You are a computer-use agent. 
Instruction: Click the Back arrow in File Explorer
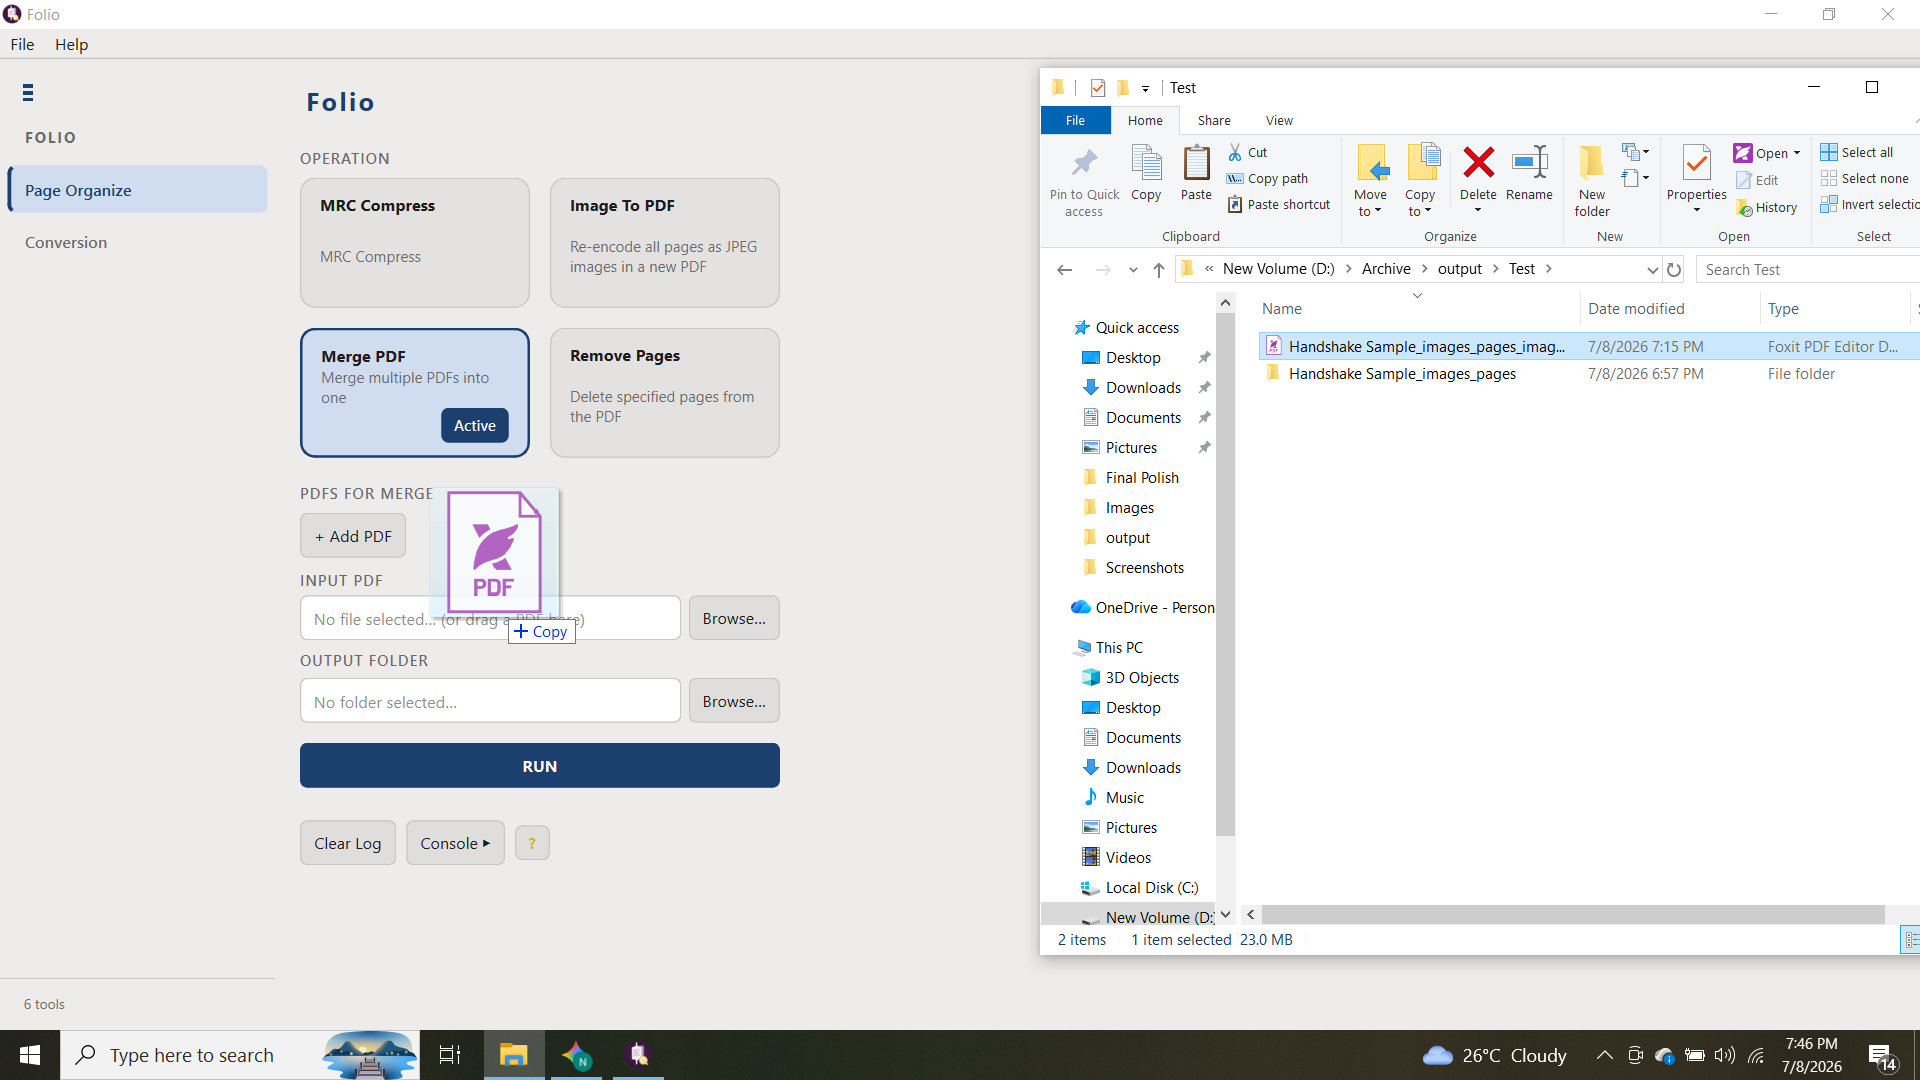(1064, 269)
